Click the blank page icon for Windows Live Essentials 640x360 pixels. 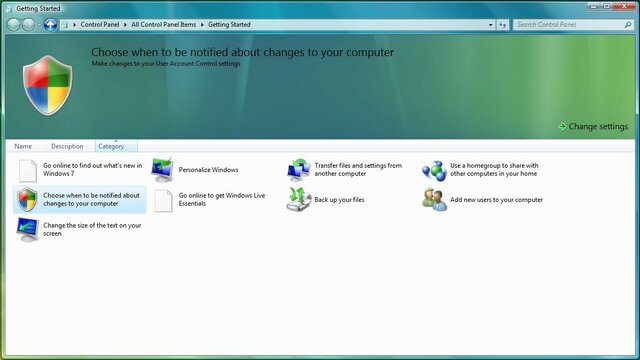(x=163, y=200)
